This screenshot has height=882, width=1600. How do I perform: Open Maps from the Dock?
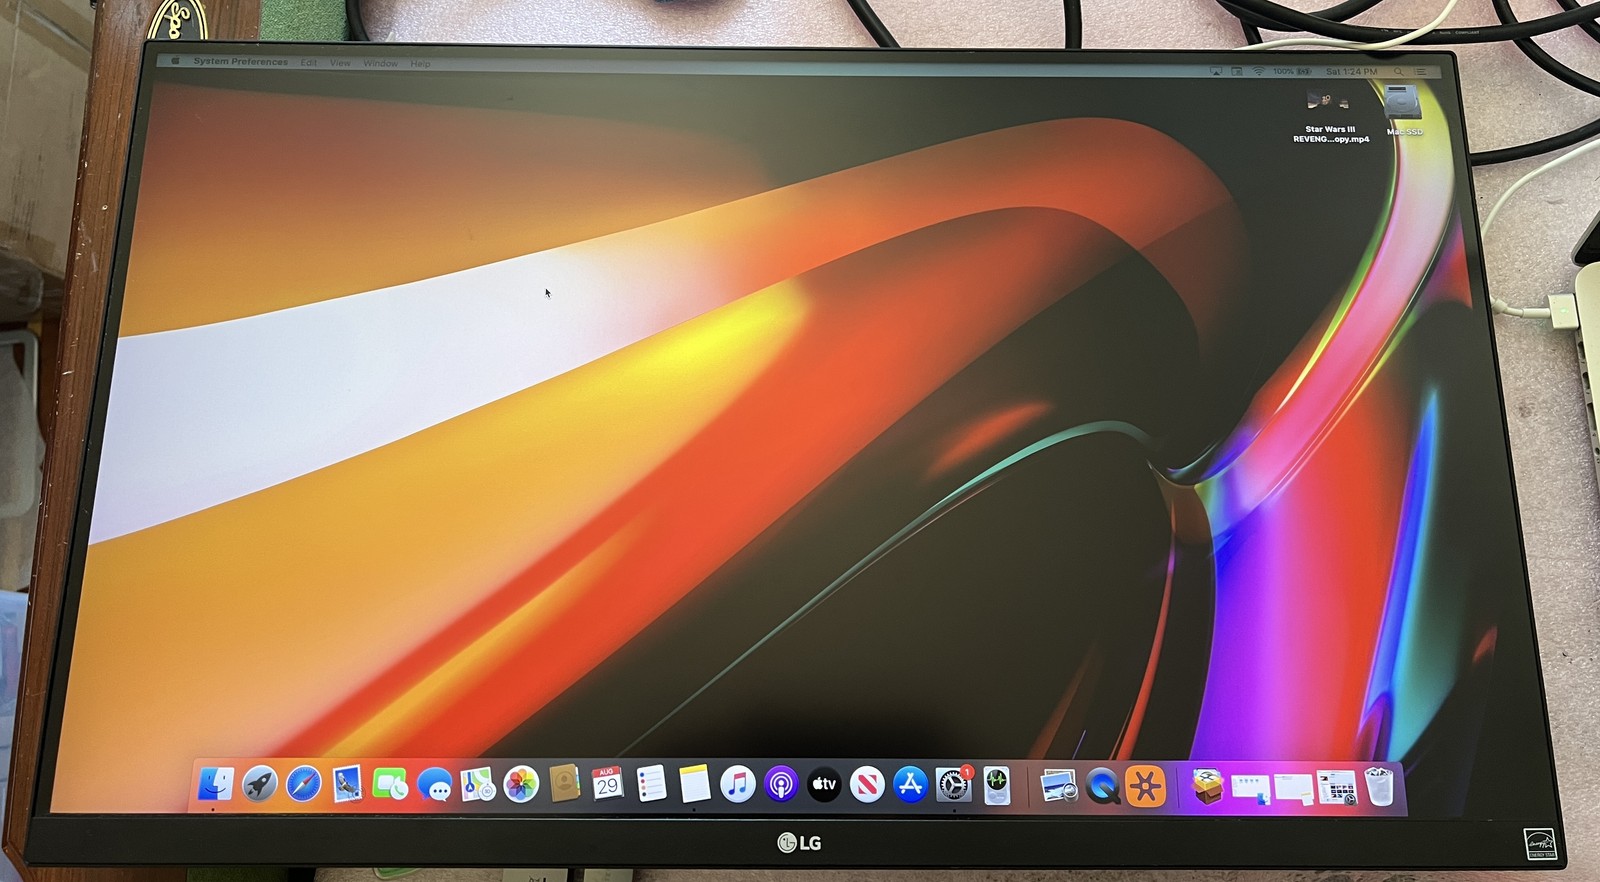tap(477, 785)
